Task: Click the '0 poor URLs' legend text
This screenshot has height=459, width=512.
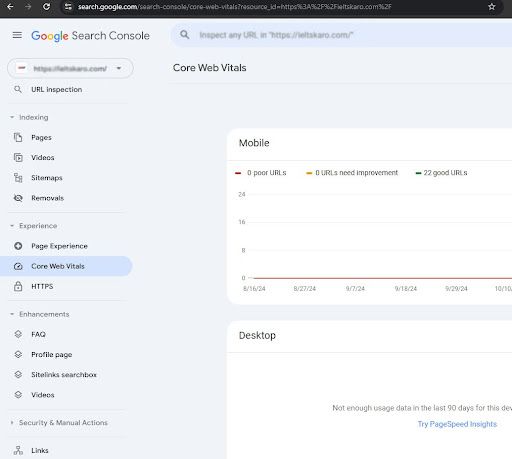Action: (267, 173)
